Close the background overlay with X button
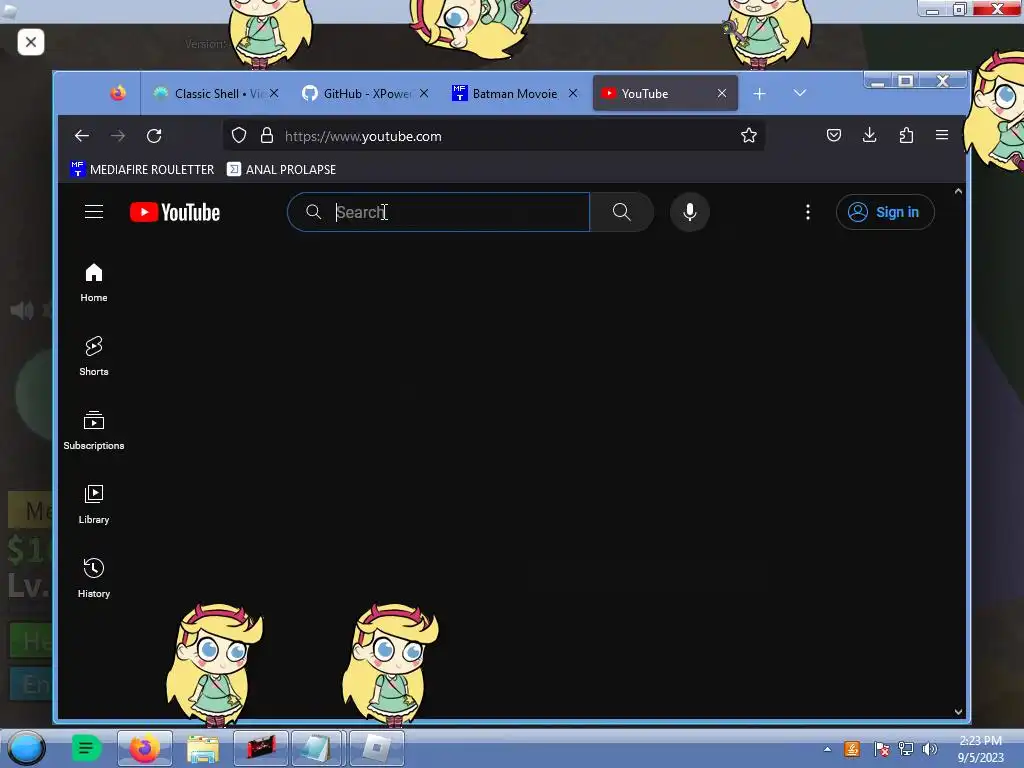 pos(31,42)
